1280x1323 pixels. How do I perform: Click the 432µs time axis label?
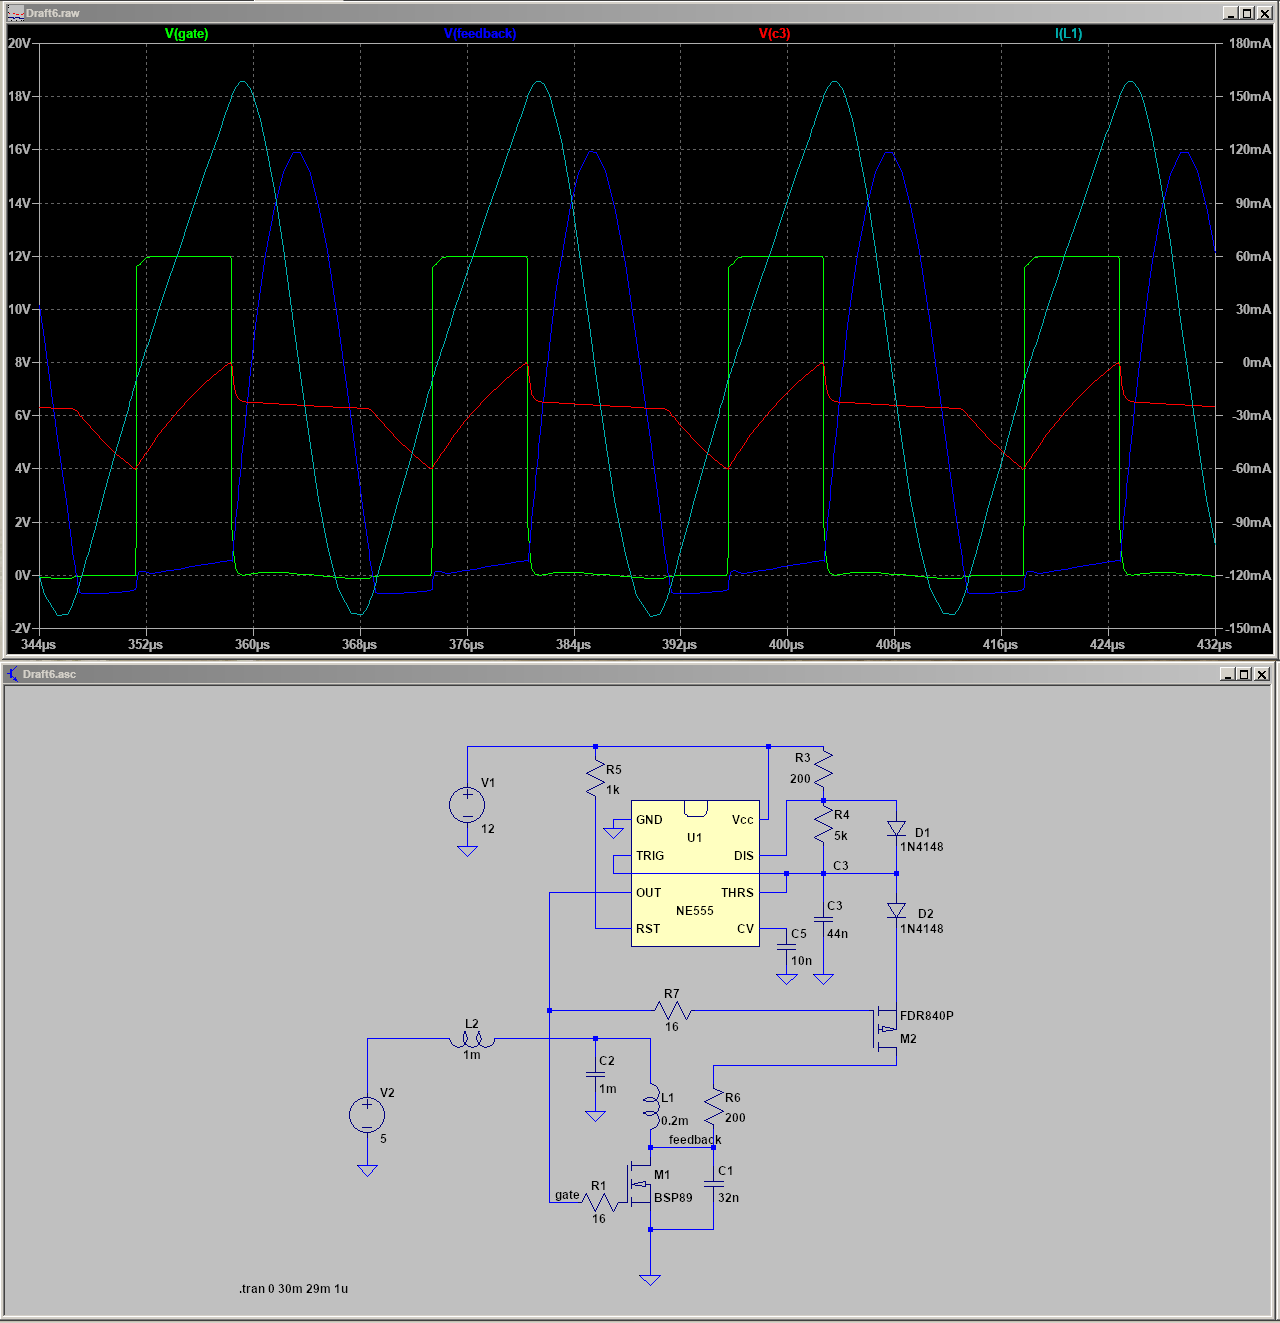coord(1214,644)
